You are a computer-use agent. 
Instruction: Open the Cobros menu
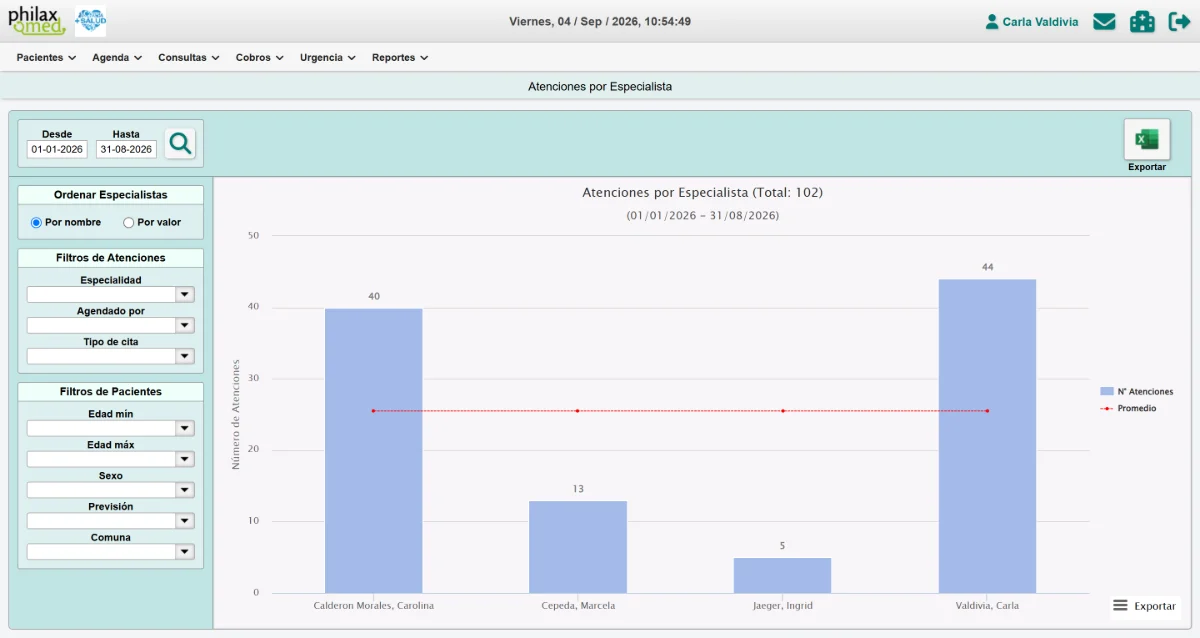[x=259, y=57]
